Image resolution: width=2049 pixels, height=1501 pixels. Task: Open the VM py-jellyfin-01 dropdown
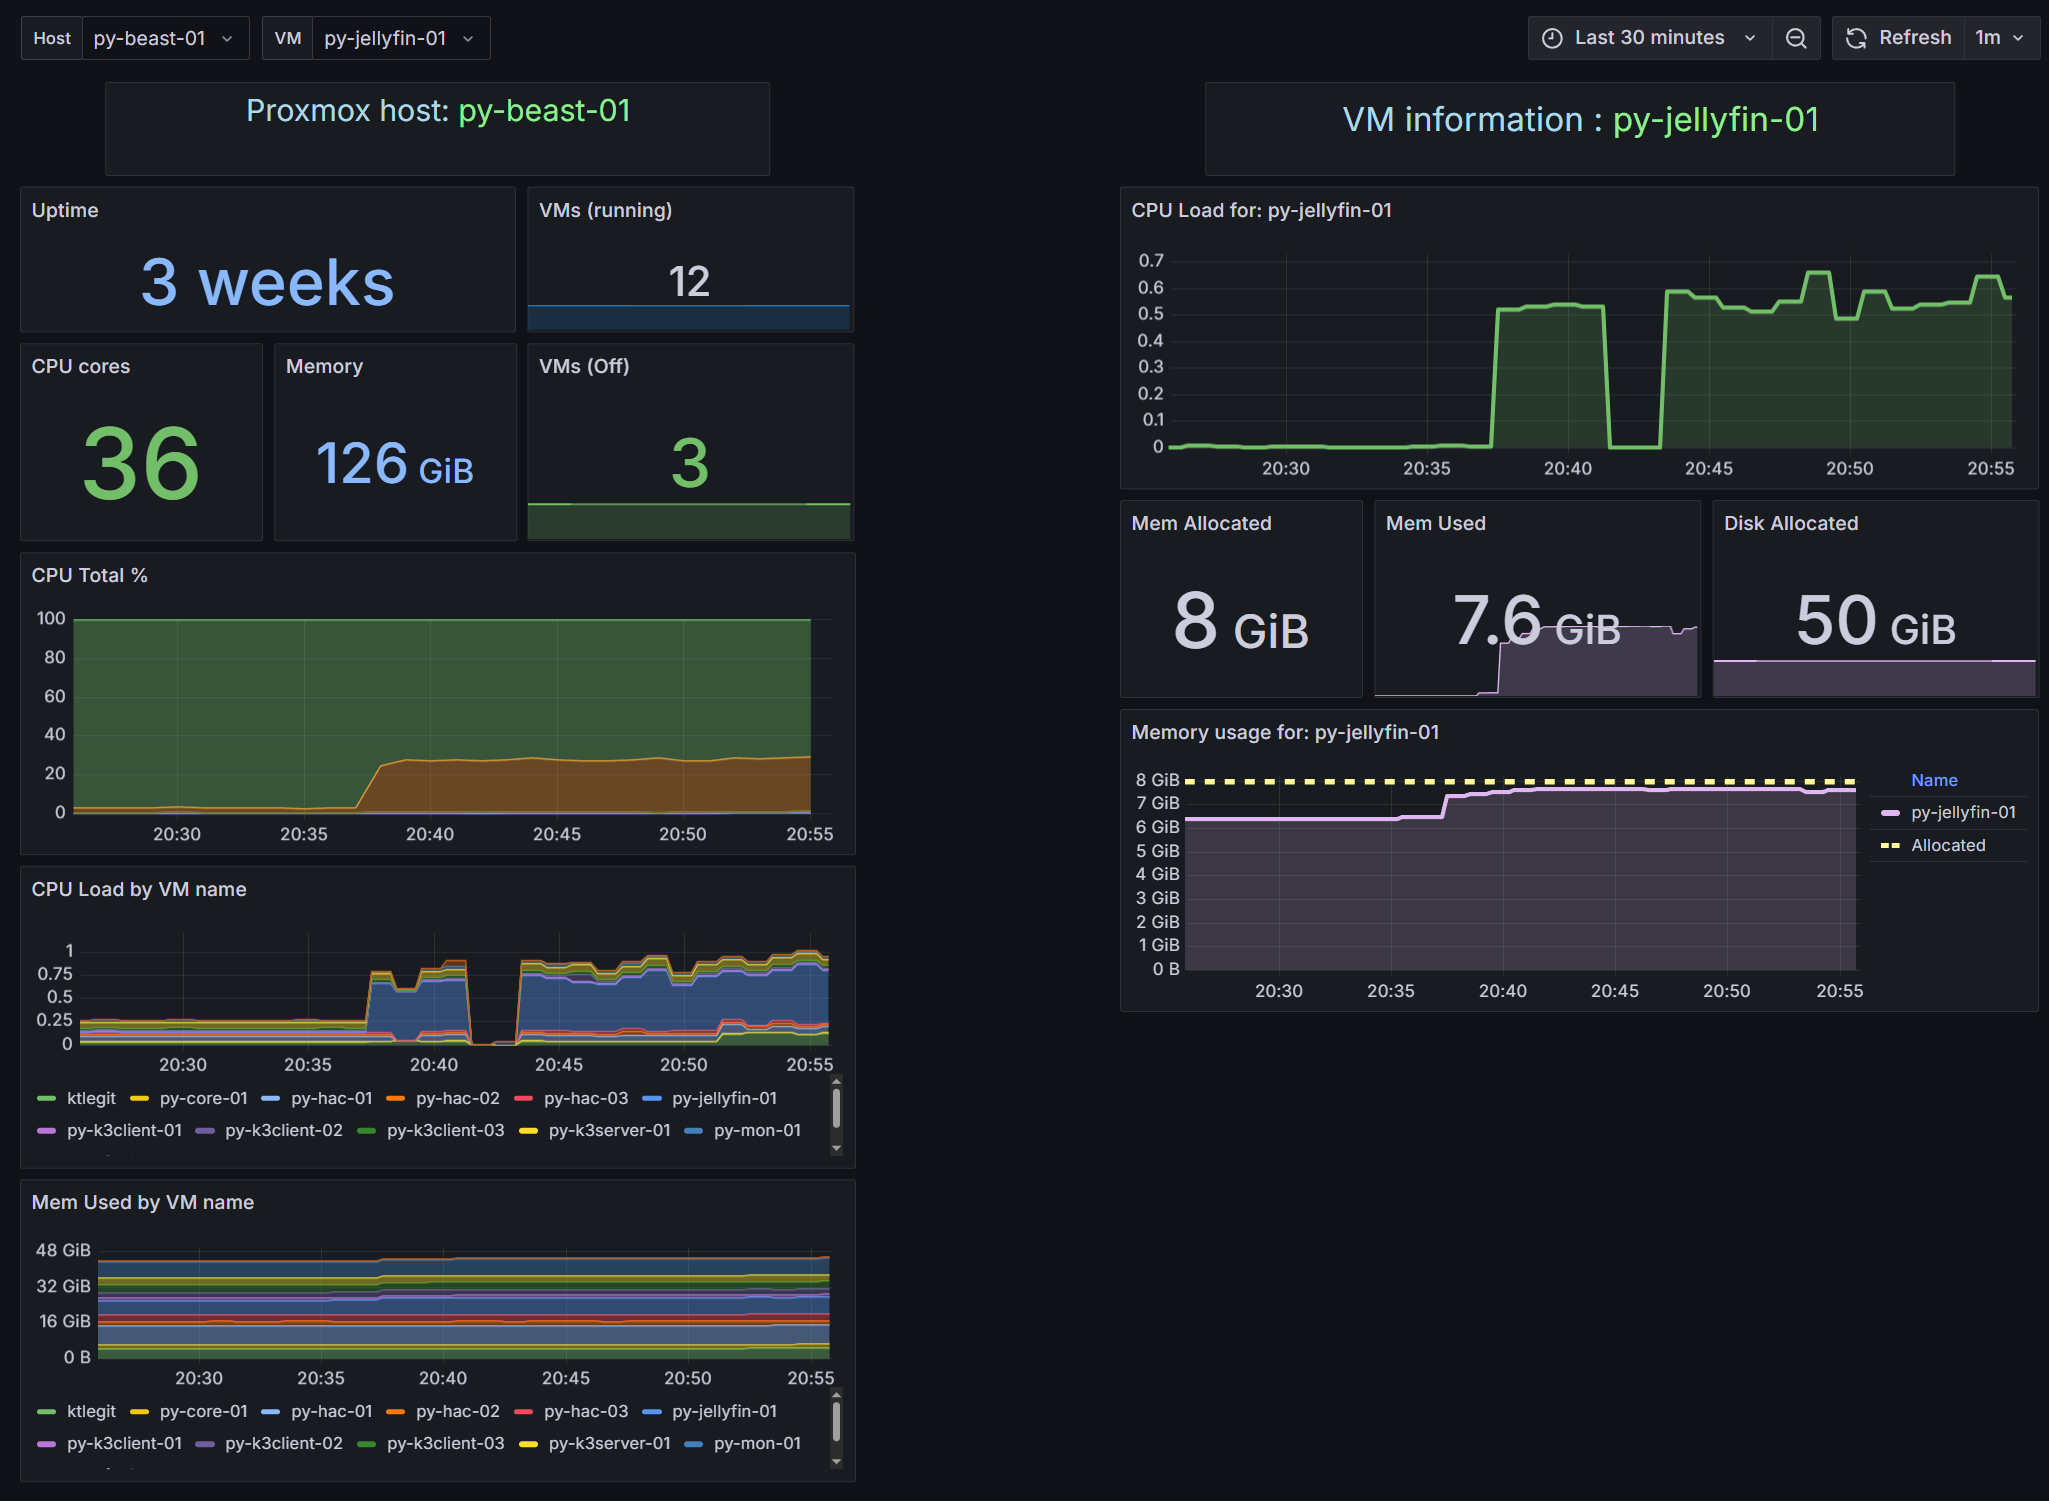(399, 38)
